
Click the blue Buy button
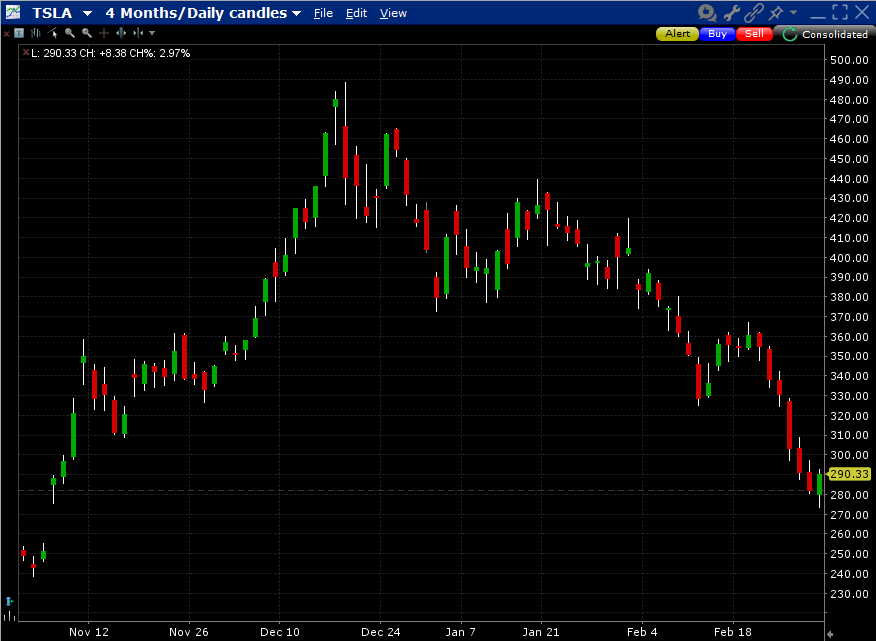717,34
